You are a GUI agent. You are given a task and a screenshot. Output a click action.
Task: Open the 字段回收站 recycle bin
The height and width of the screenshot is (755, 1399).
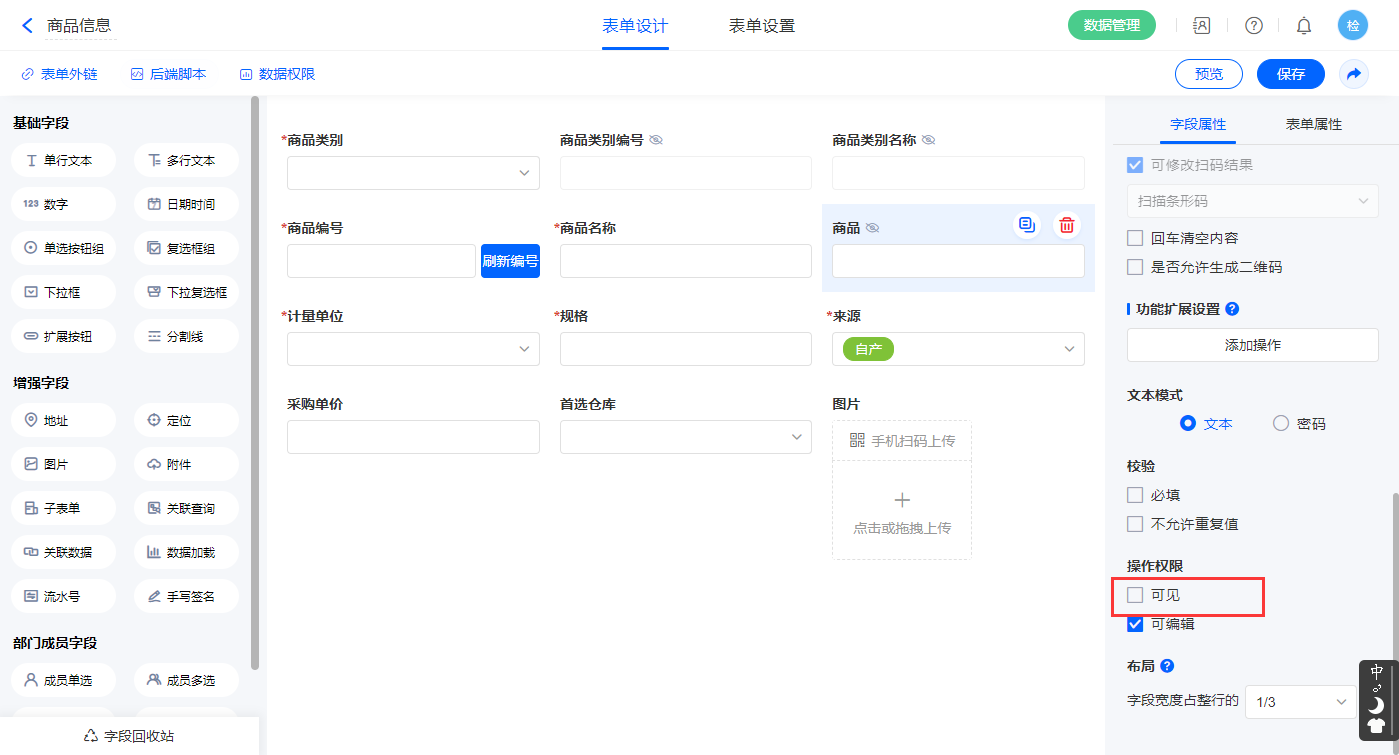coord(129,736)
